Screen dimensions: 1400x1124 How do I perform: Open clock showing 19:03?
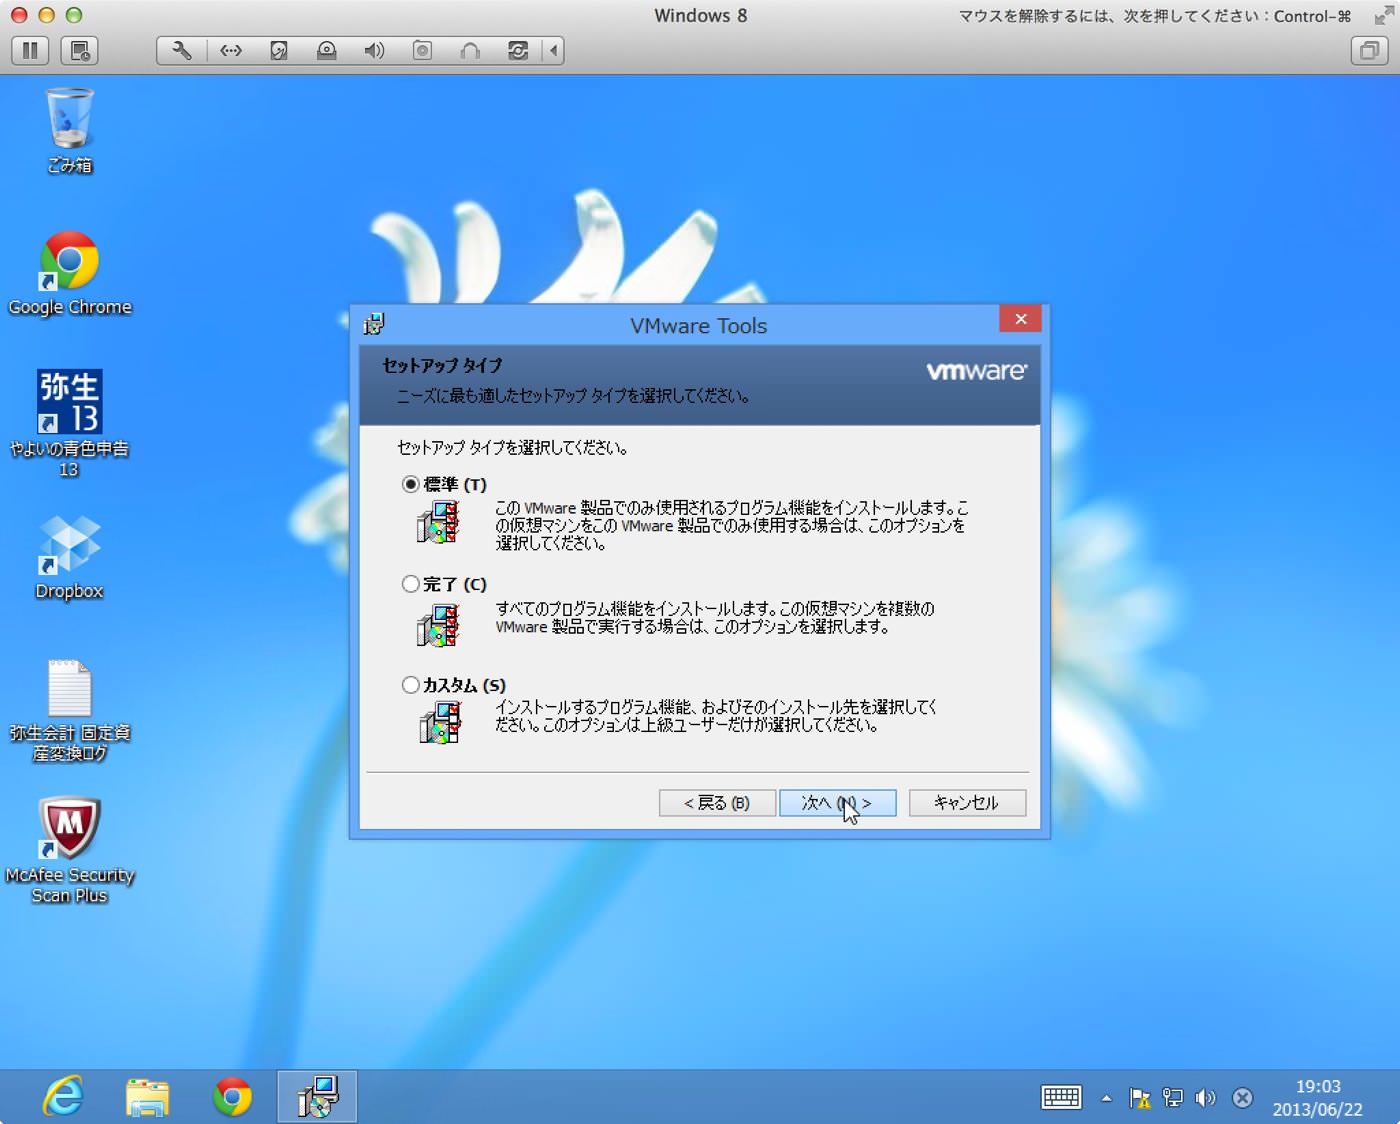(x=1317, y=1098)
